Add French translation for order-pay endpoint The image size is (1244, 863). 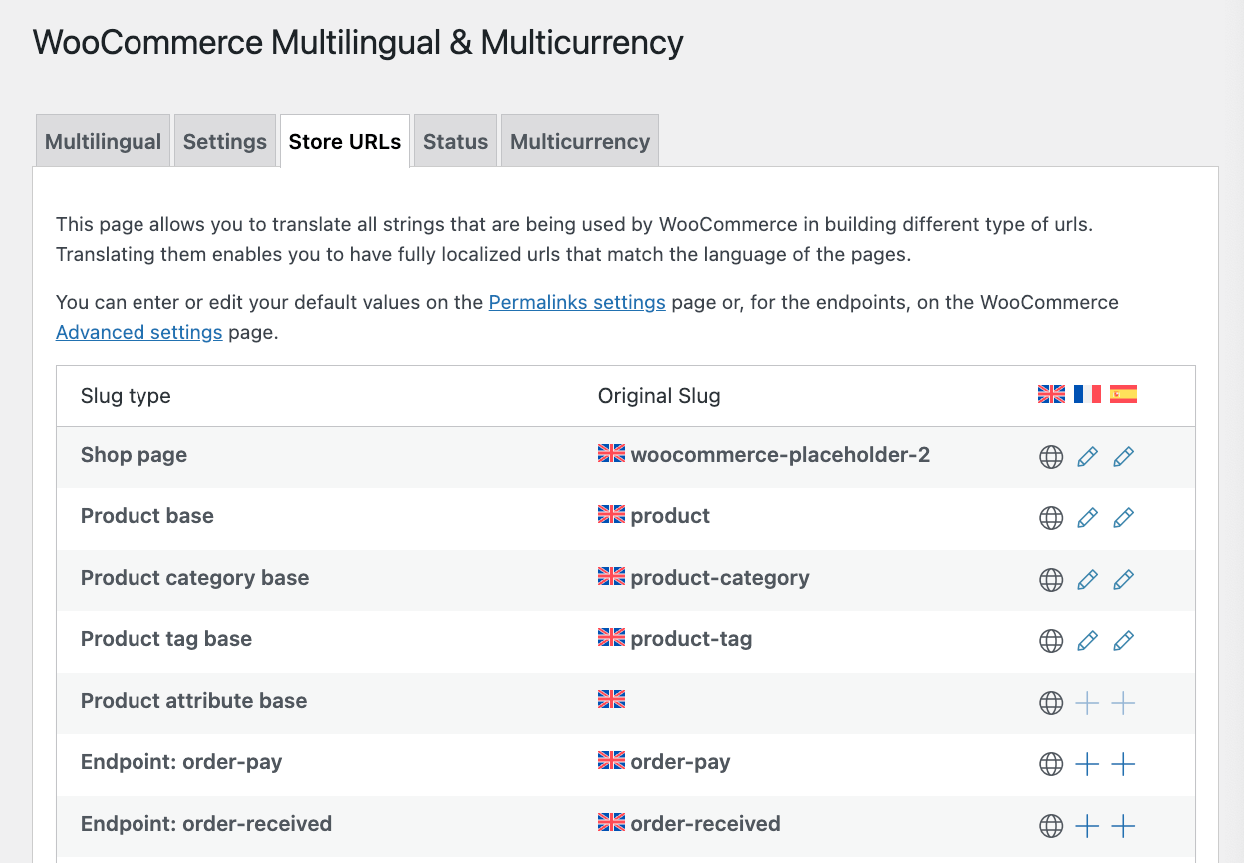tap(1087, 765)
